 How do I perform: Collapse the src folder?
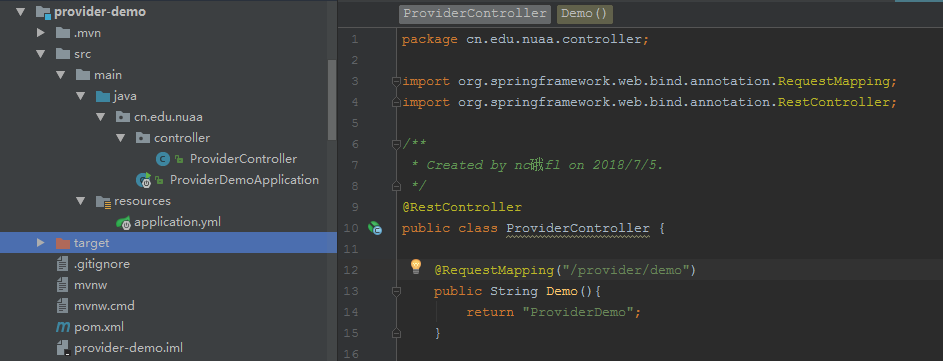[x=41, y=54]
